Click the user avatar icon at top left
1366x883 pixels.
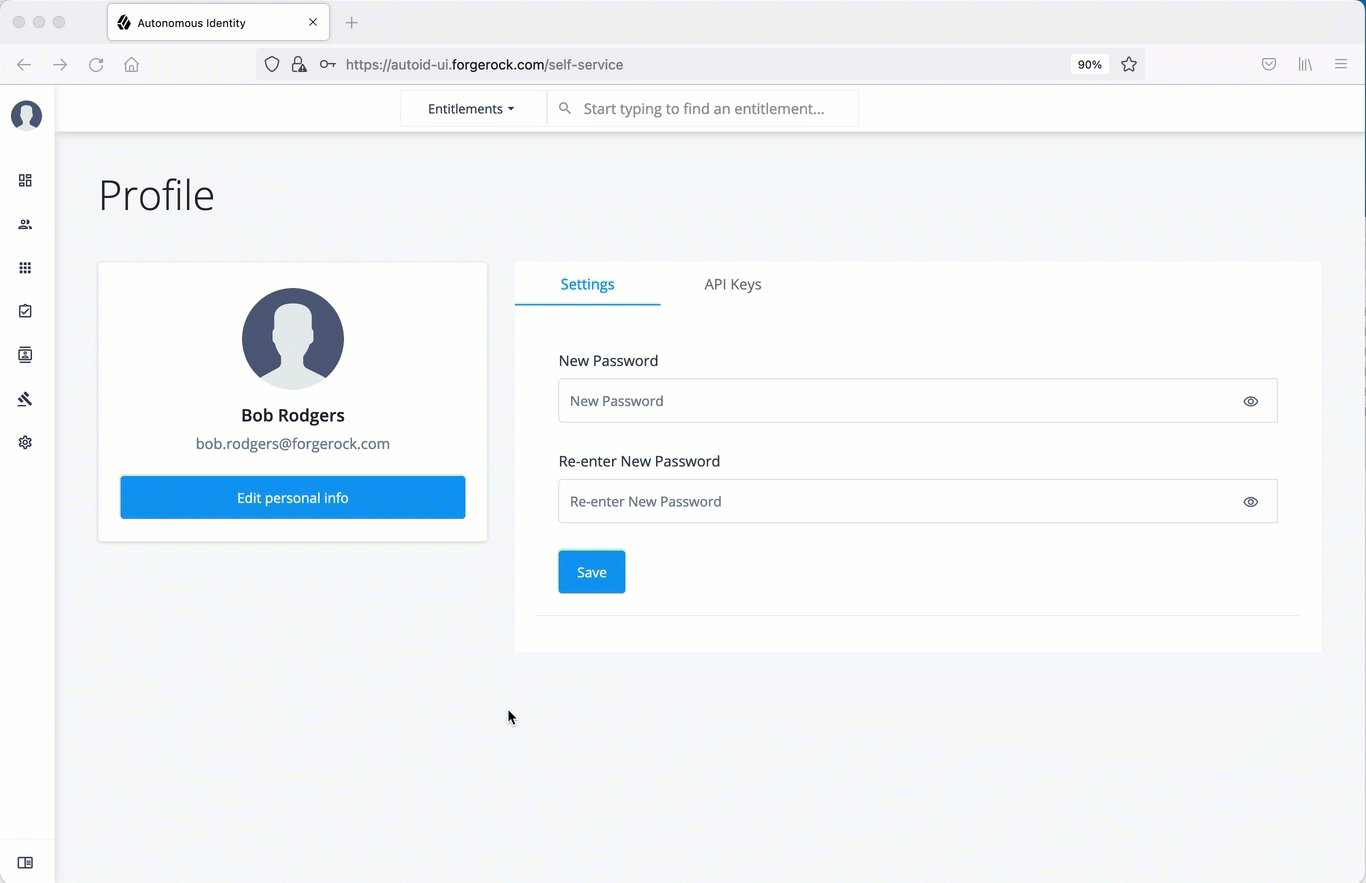(x=26, y=115)
